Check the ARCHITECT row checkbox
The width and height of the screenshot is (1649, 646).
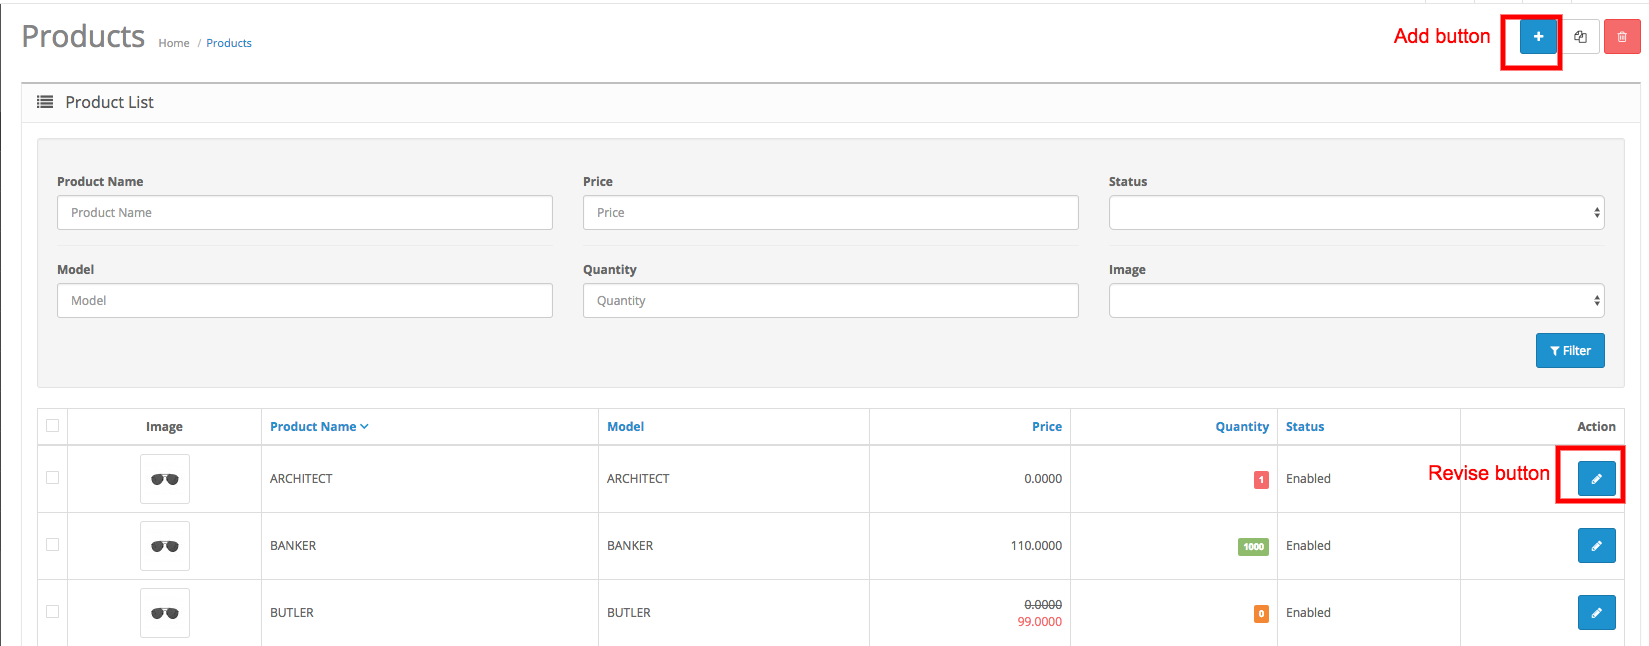point(53,478)
